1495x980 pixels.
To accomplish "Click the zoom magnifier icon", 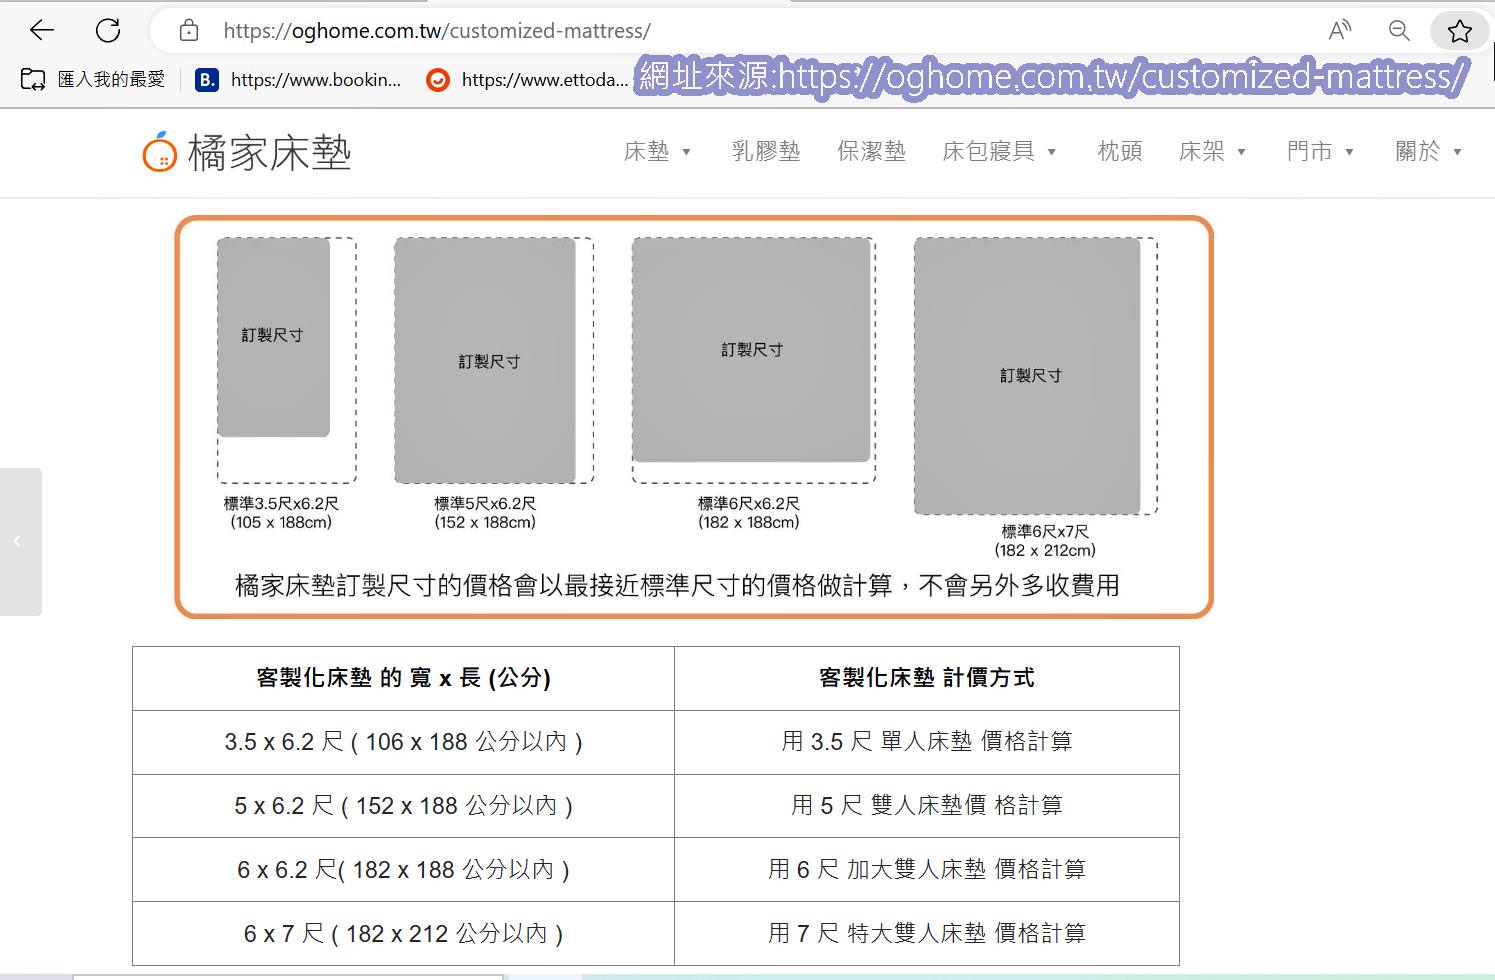I will 1399,31.
